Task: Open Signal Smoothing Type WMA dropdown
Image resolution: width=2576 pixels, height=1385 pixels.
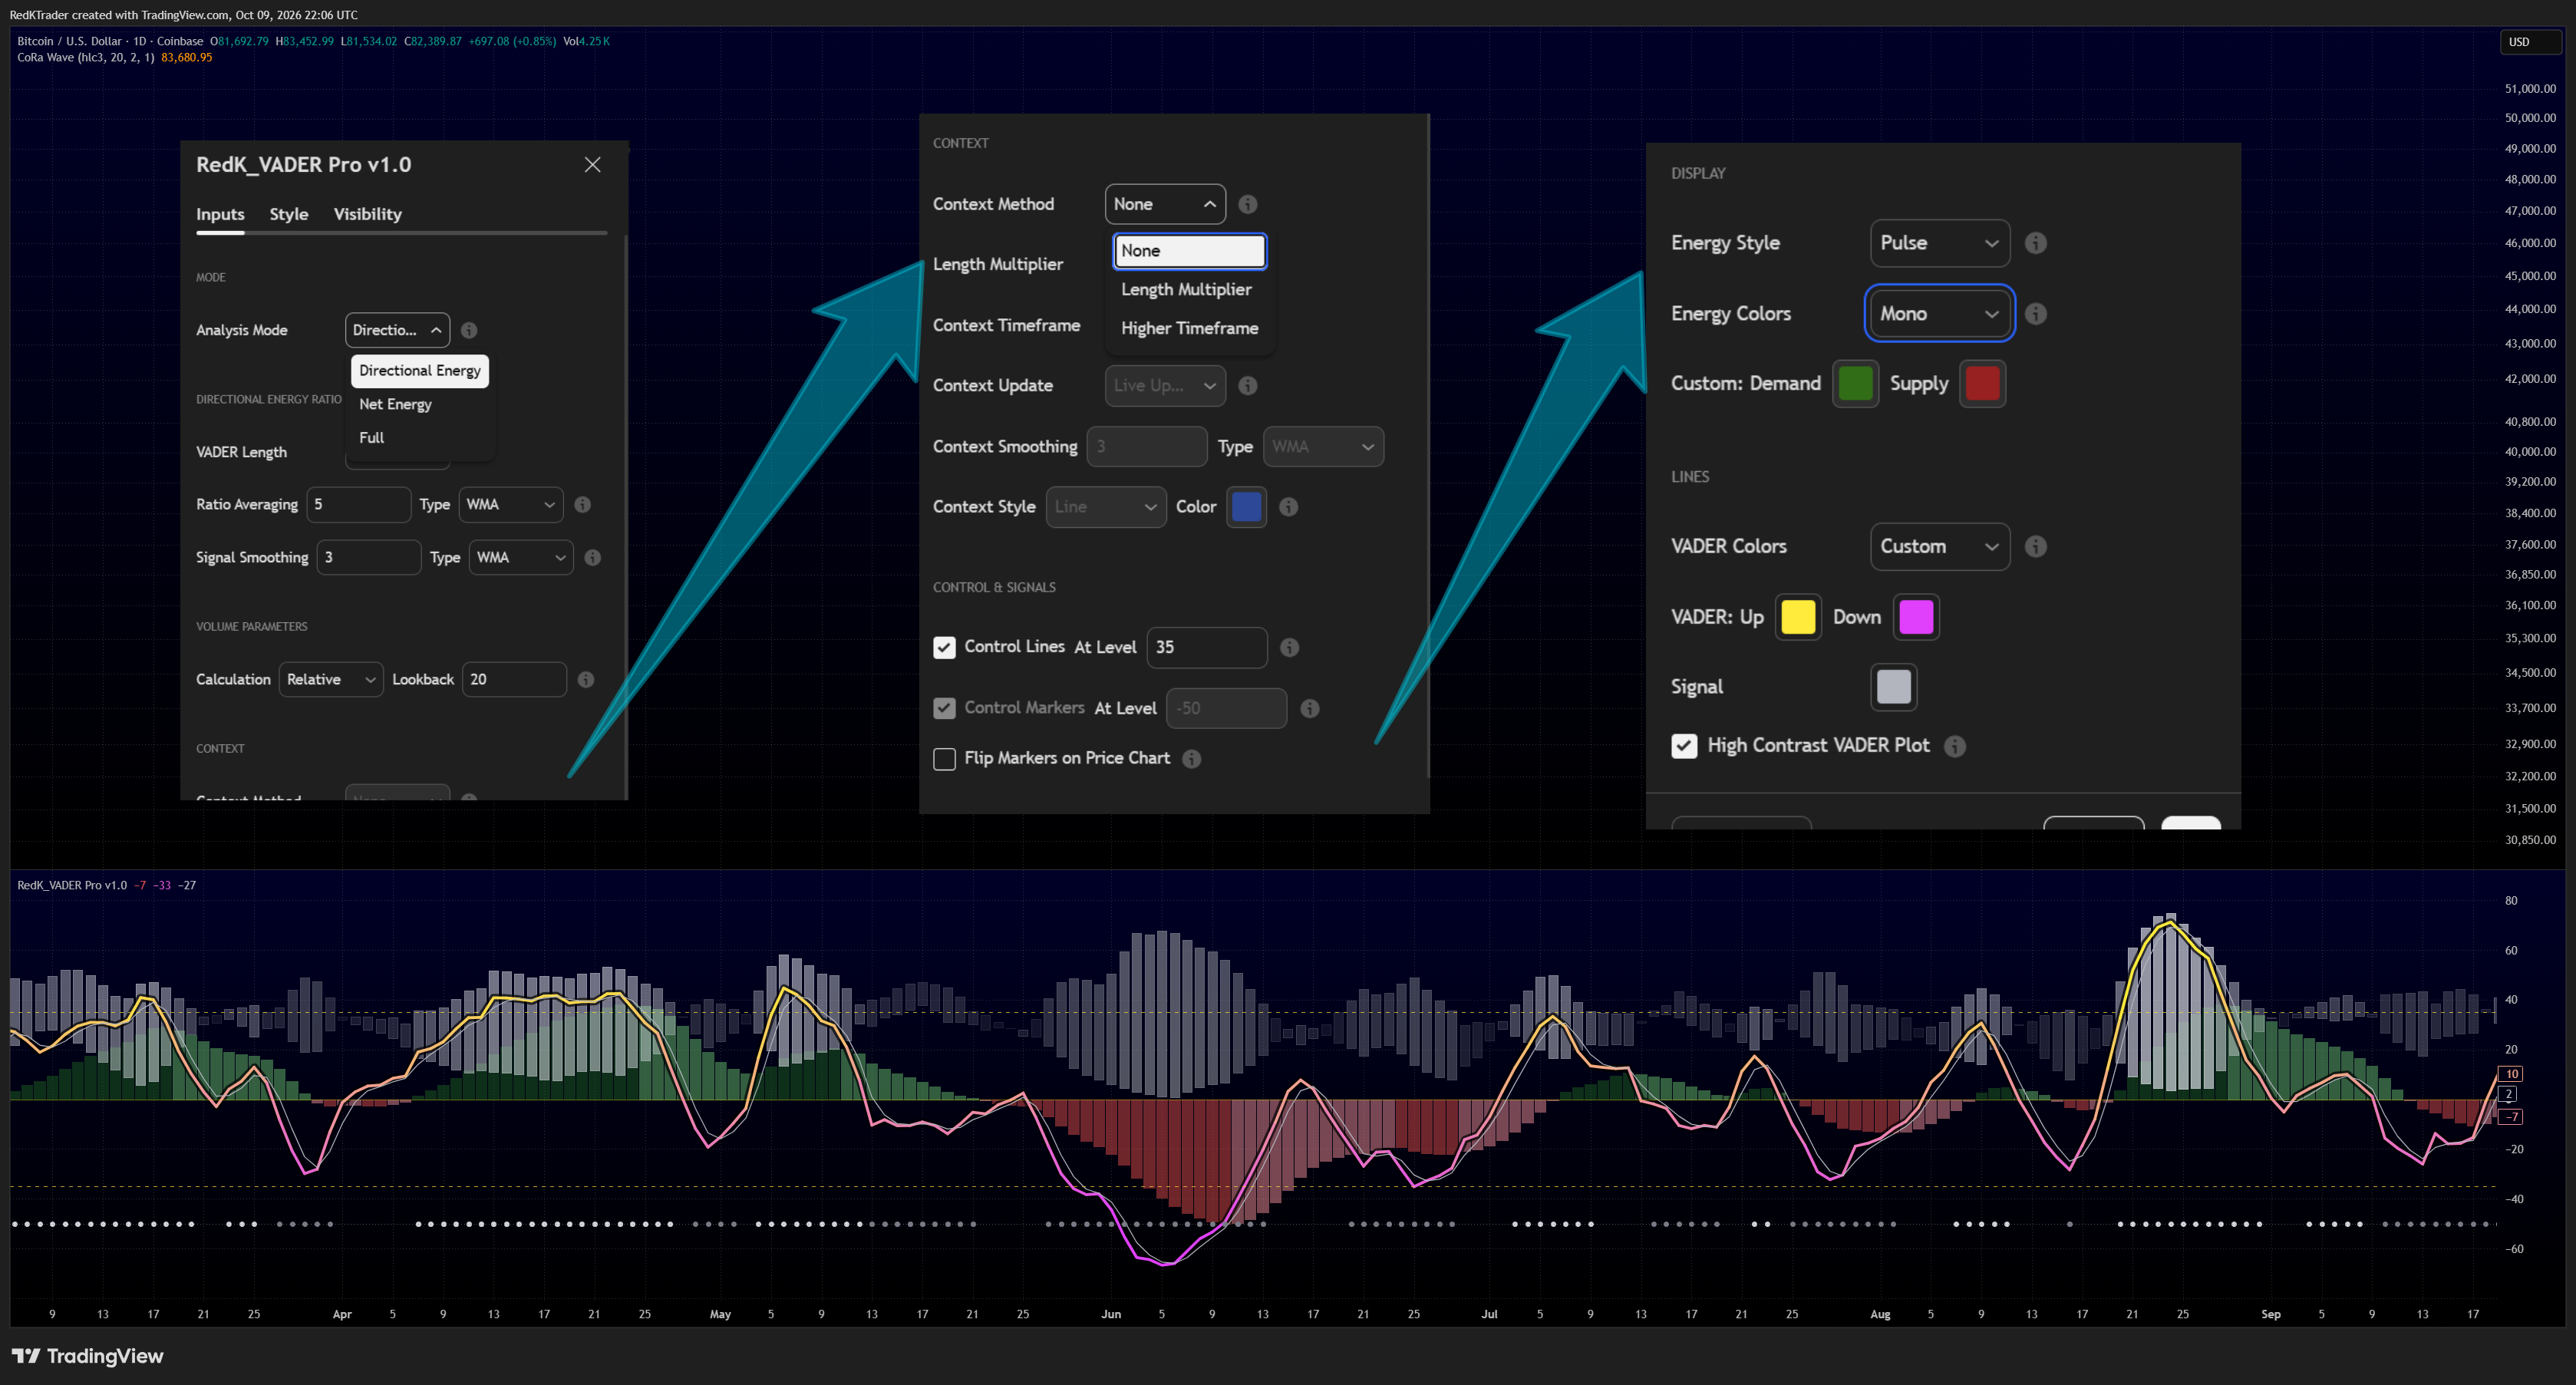Action: pos(521,558)
